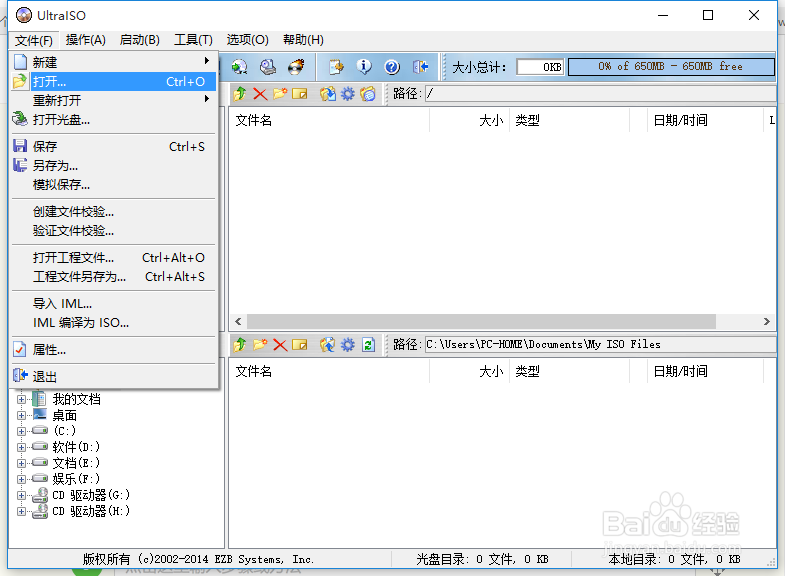Click the upper 路径 field showing /

point(601,94)
